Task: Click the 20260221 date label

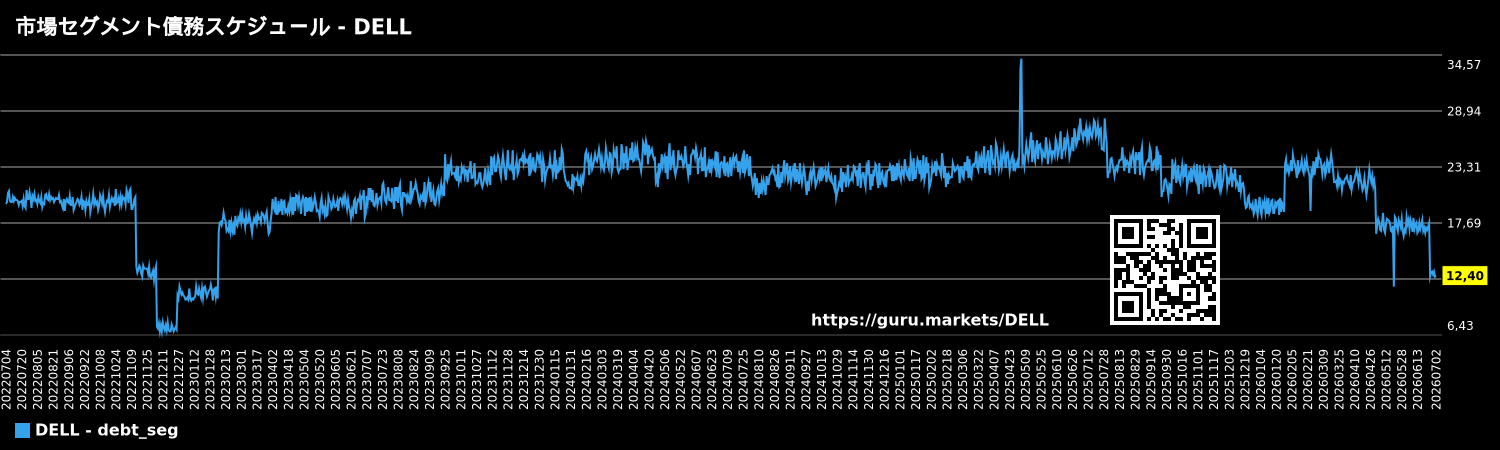Action: [1307, 378]
